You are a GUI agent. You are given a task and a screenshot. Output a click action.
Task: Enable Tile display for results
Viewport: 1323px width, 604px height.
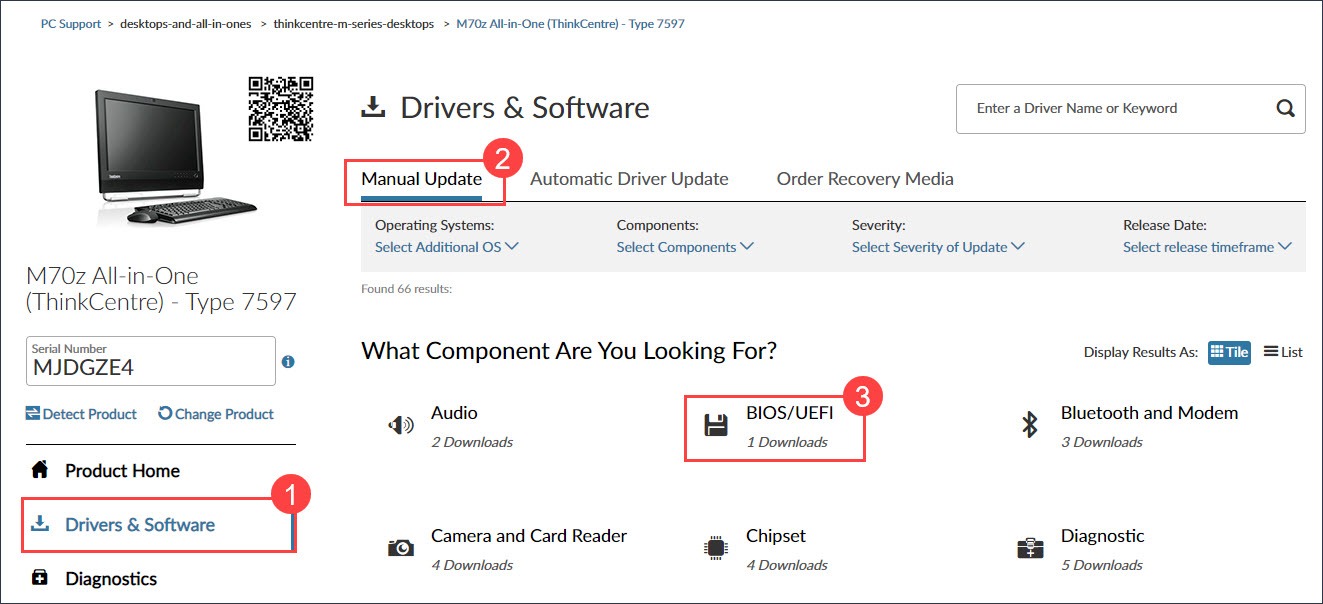(x=1229, y=352)
